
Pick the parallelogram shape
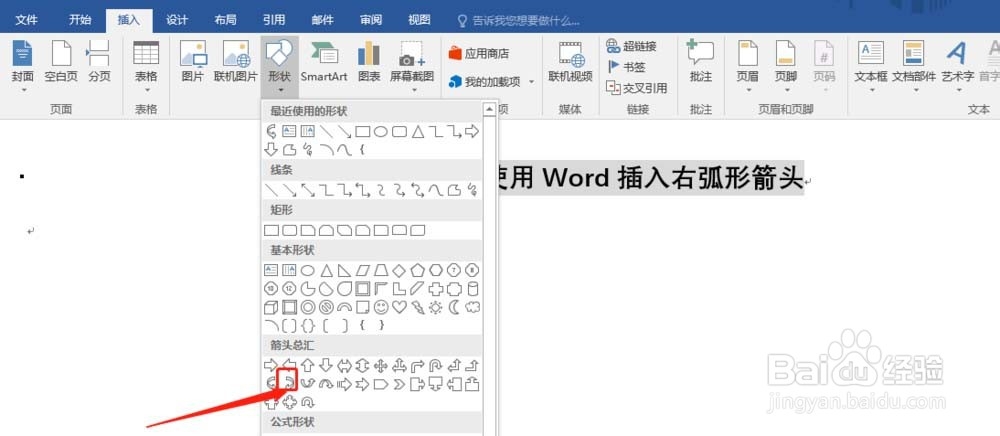(x=363, y=270)
